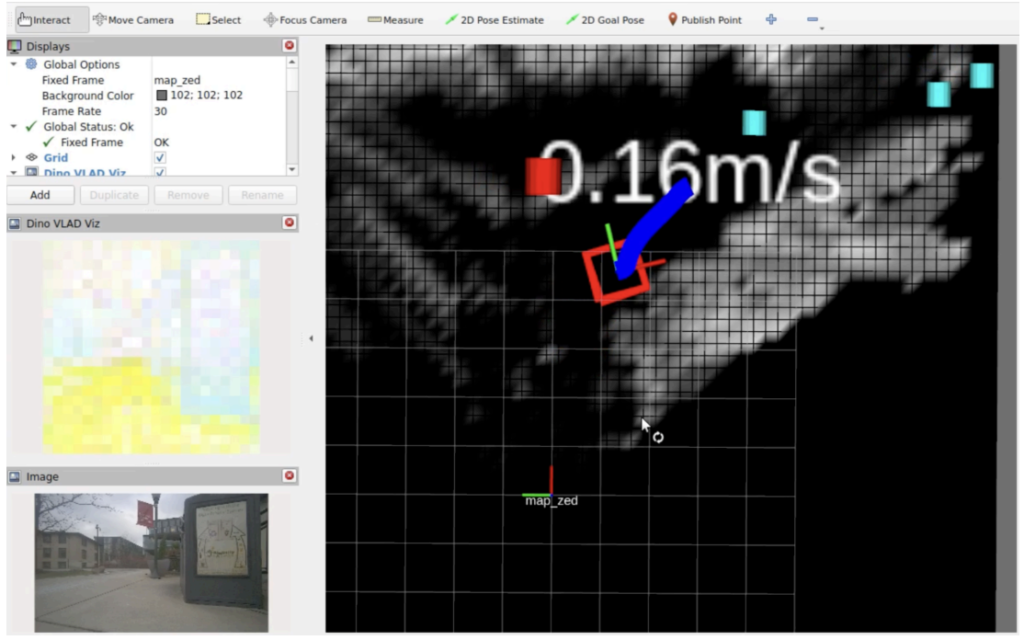Pick the Measure tool

[395, 20]
